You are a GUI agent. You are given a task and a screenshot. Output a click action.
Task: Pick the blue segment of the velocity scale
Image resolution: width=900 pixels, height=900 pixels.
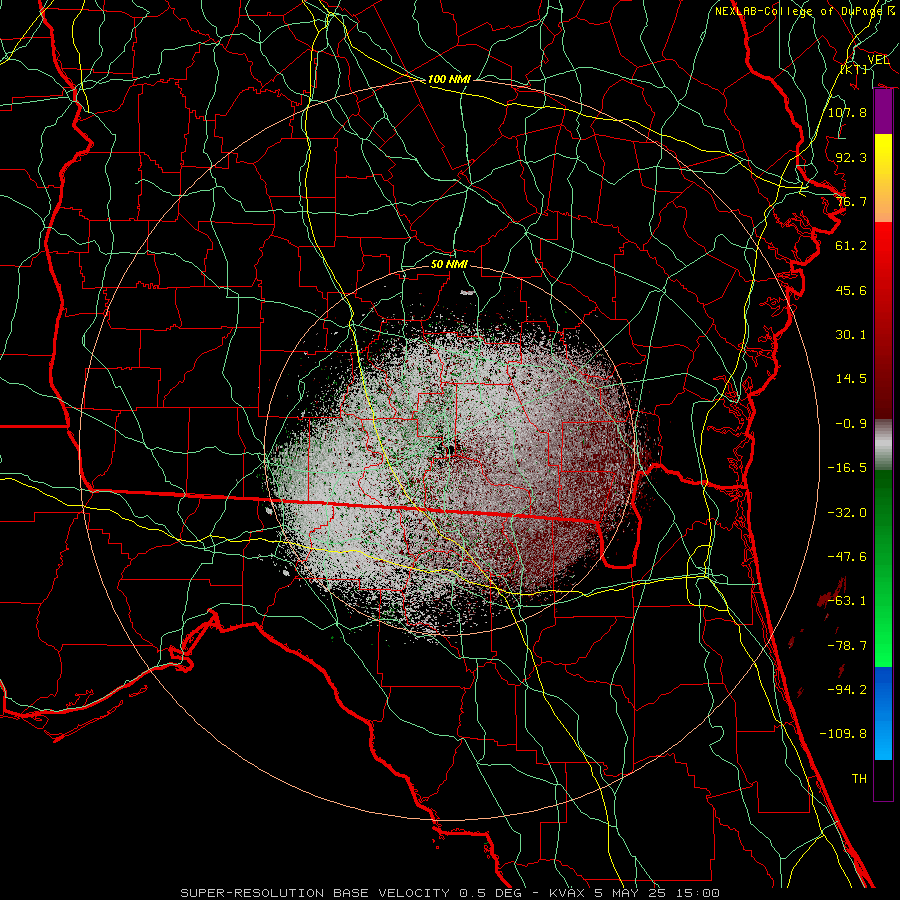point(883,713)
